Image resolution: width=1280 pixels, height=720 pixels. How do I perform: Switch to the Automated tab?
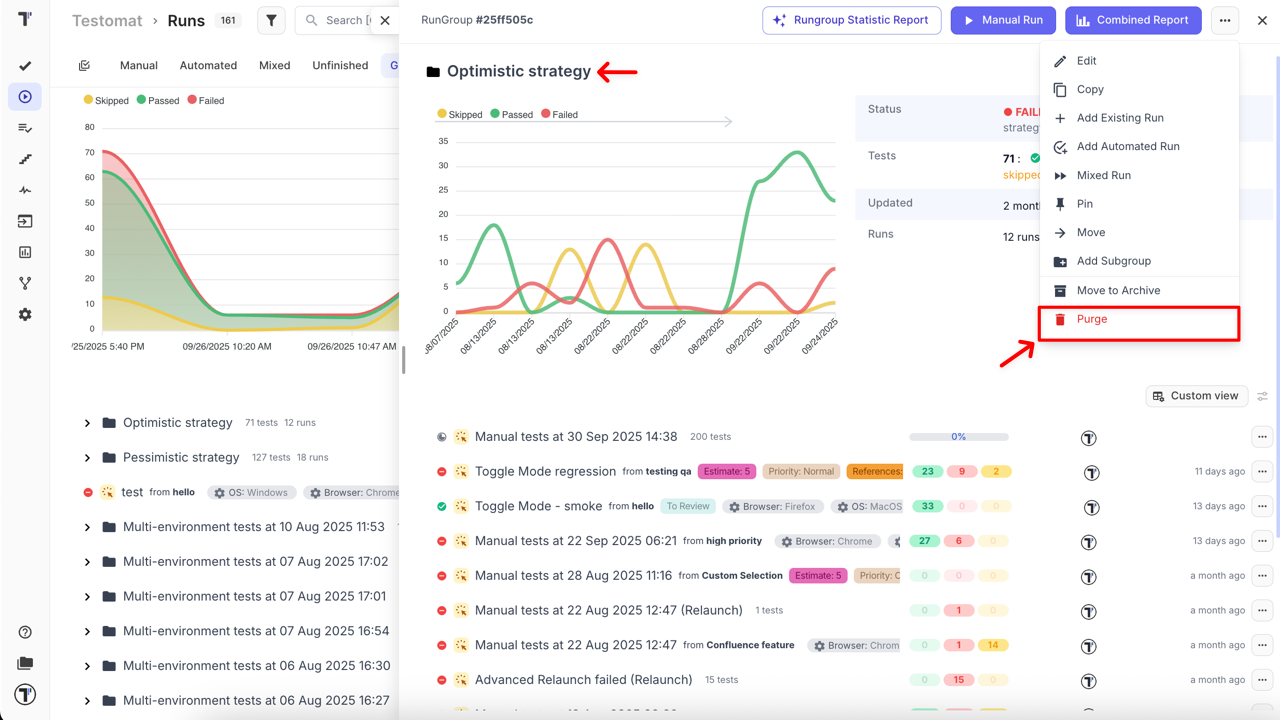tap(208, 66)
